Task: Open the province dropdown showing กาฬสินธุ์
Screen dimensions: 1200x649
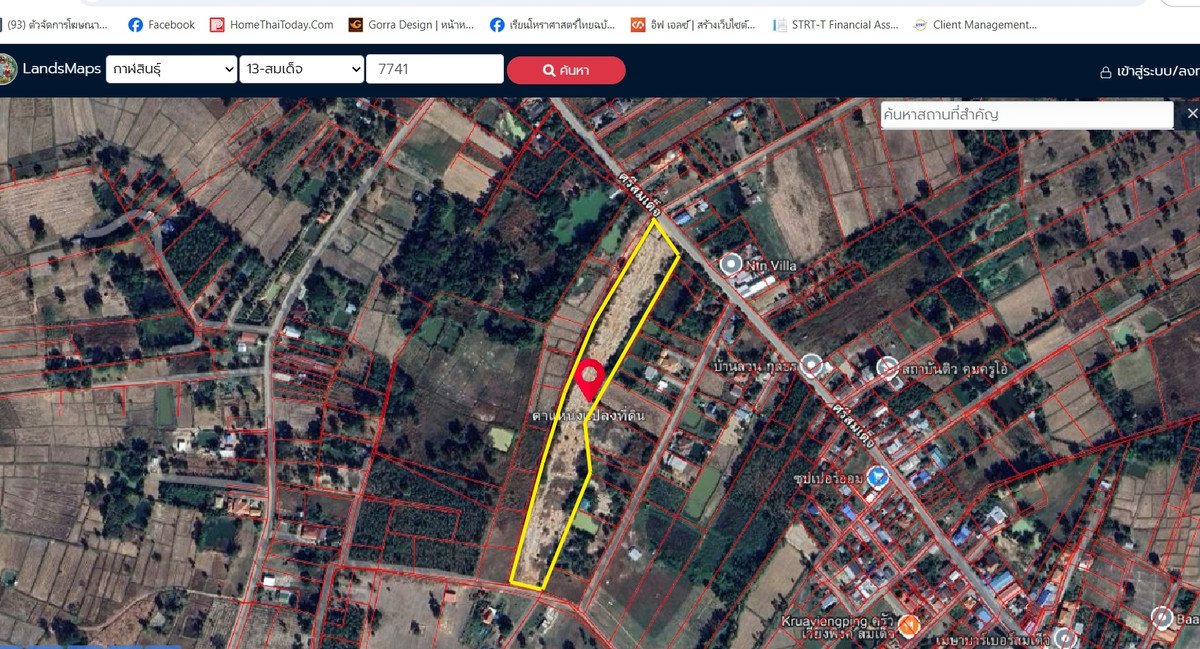Action: 171,69
